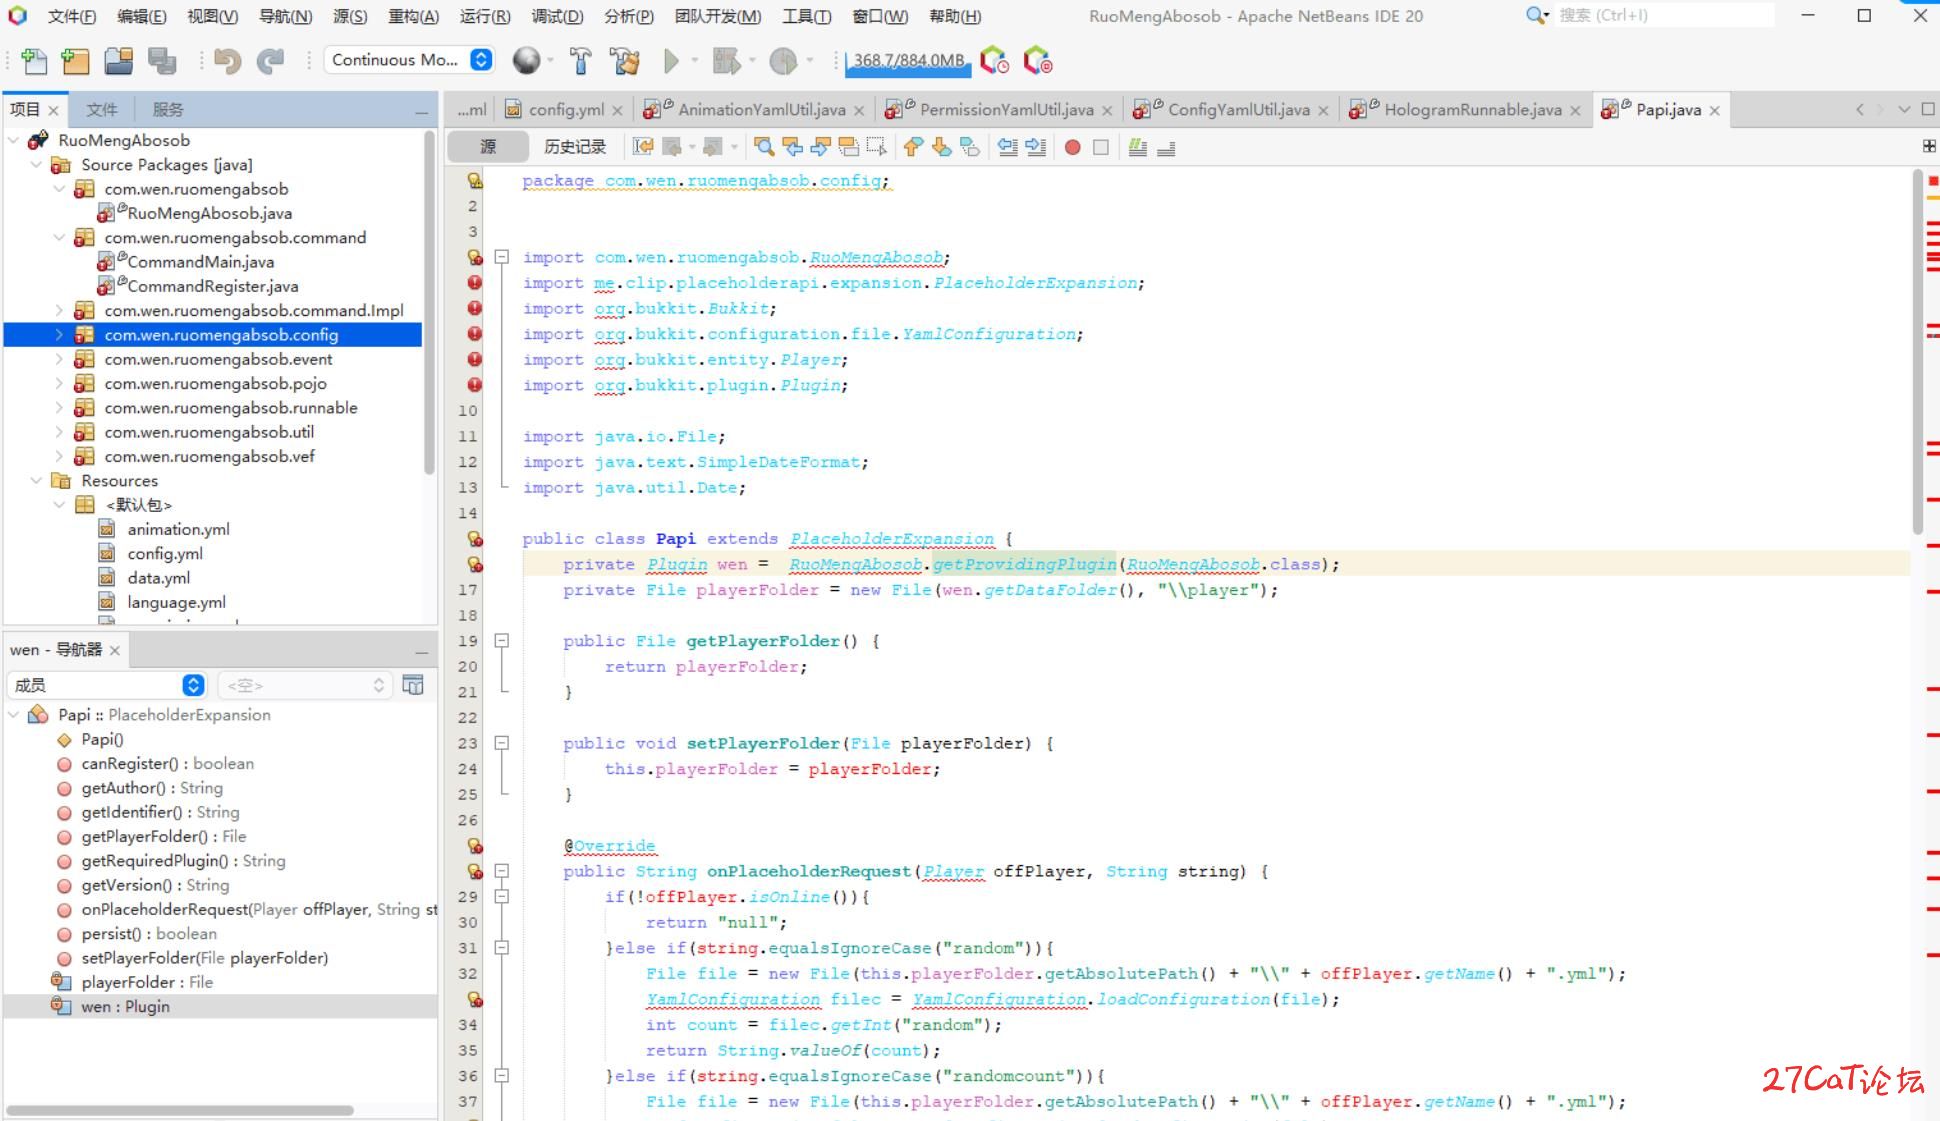Screen dimensions: 1940x1121
Task: Toggle Bookmark icon in editor toolbar
Action: click(x=969, y=147)
